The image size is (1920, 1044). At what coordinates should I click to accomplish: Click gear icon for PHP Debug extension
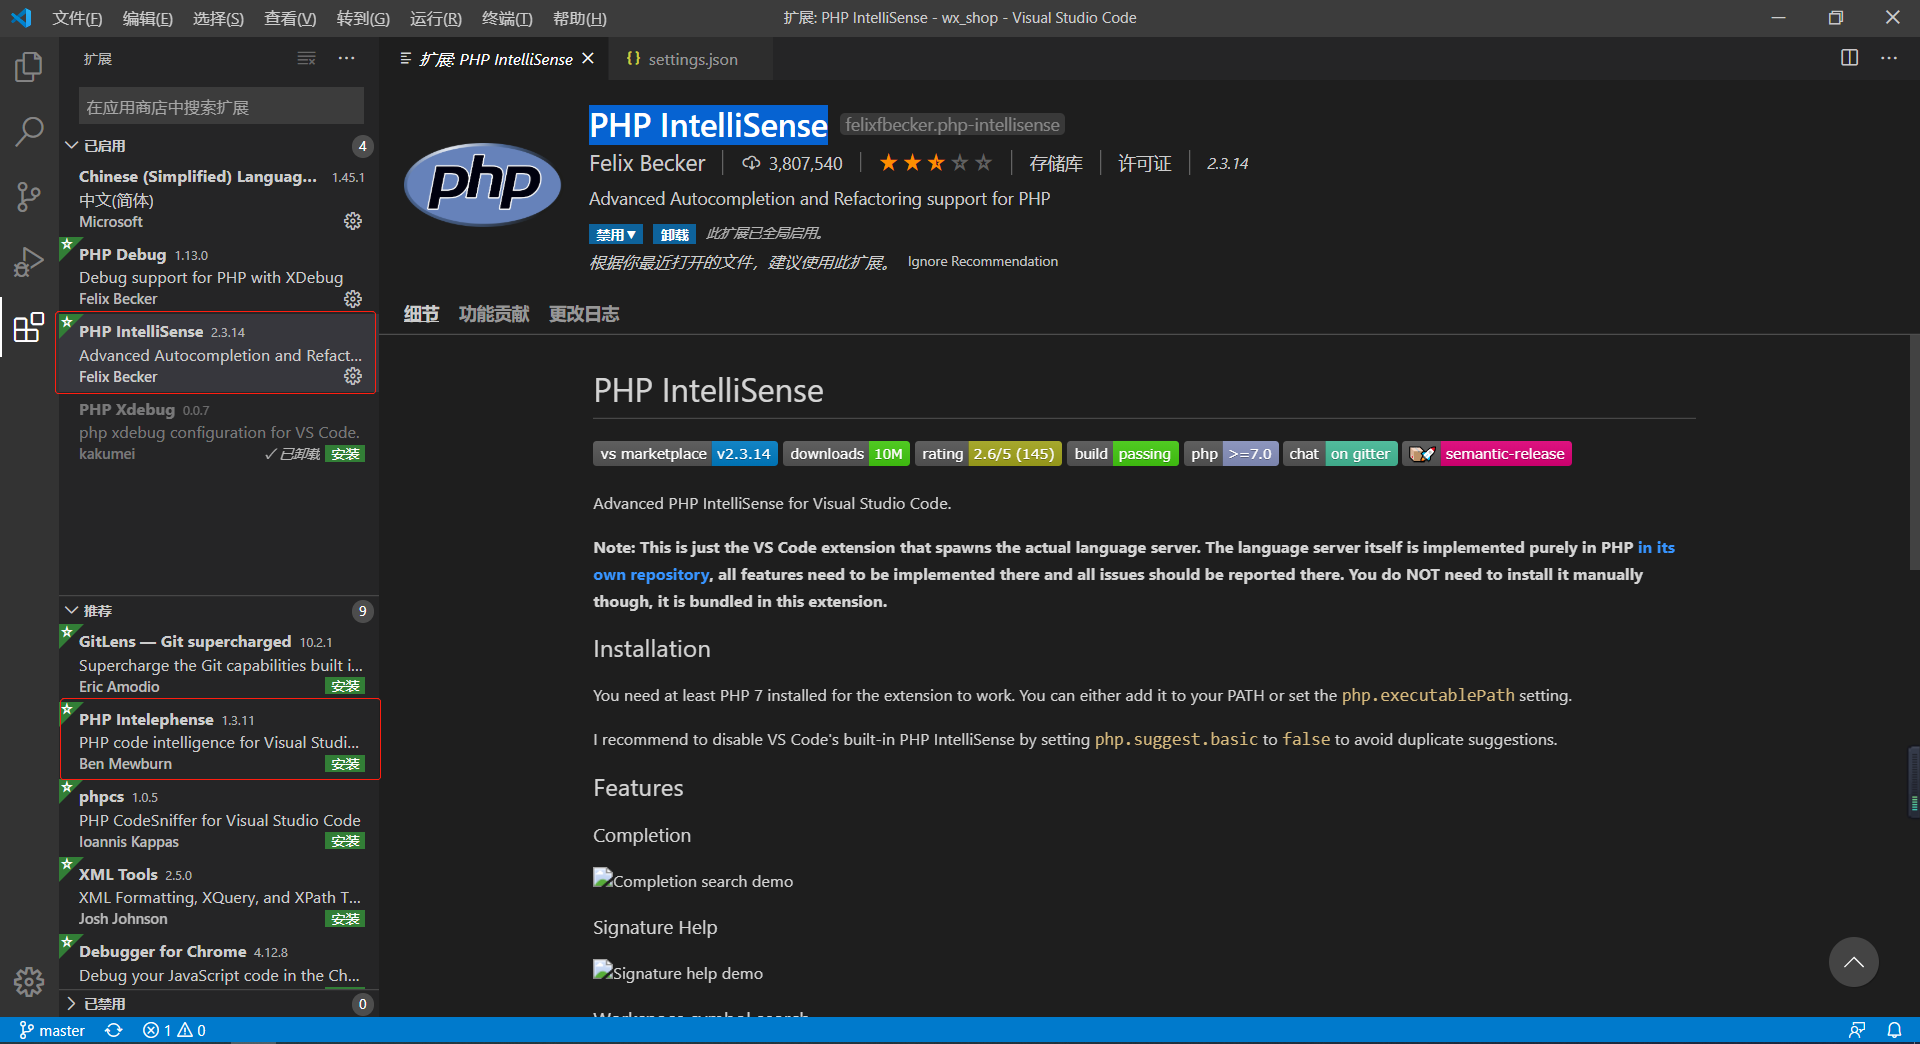point(353,299)
